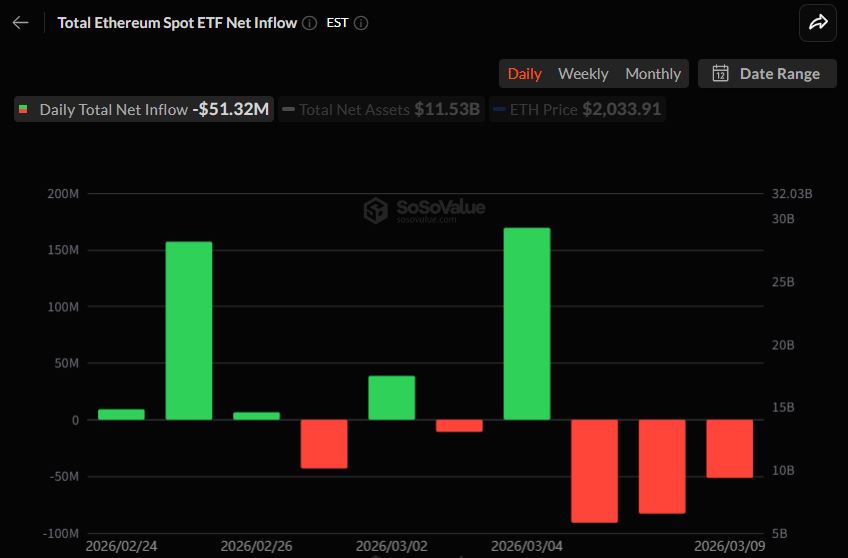The image size is (848, 558).
Task: Click the EST timezone label
Action: click(x=338, y=23)
